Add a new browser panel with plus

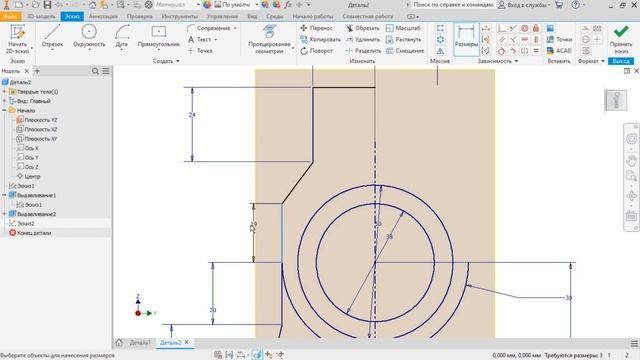37,71
